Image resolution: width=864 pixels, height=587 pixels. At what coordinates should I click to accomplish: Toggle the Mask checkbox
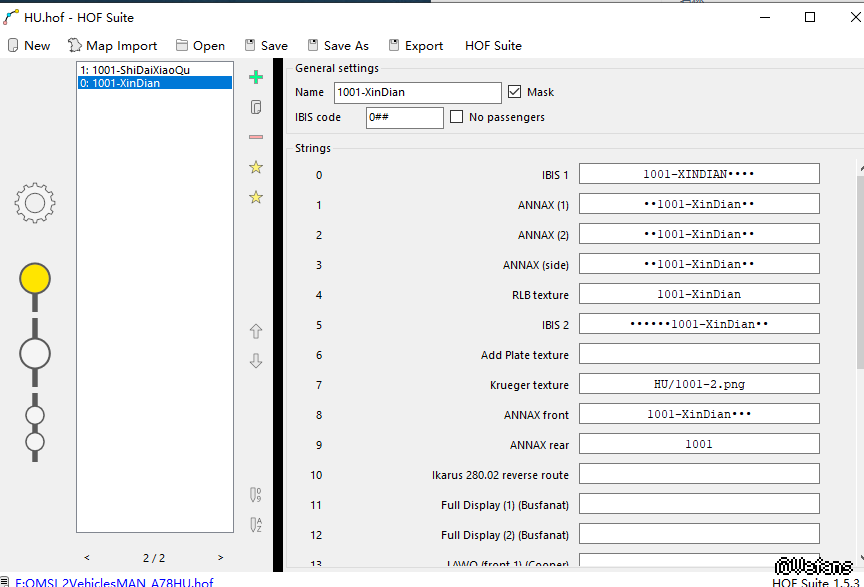(515, 92)
